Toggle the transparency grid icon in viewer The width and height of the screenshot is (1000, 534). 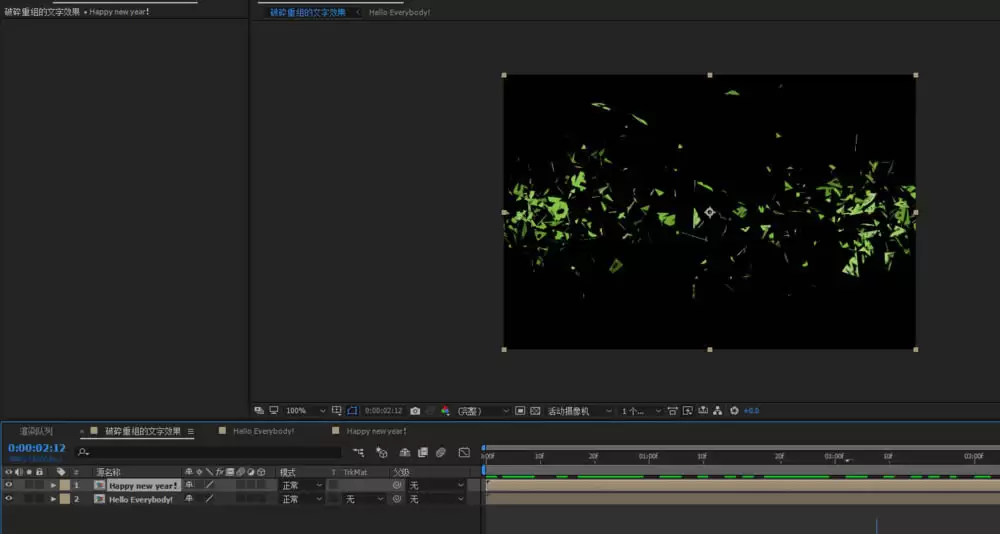tap(535, 411)
